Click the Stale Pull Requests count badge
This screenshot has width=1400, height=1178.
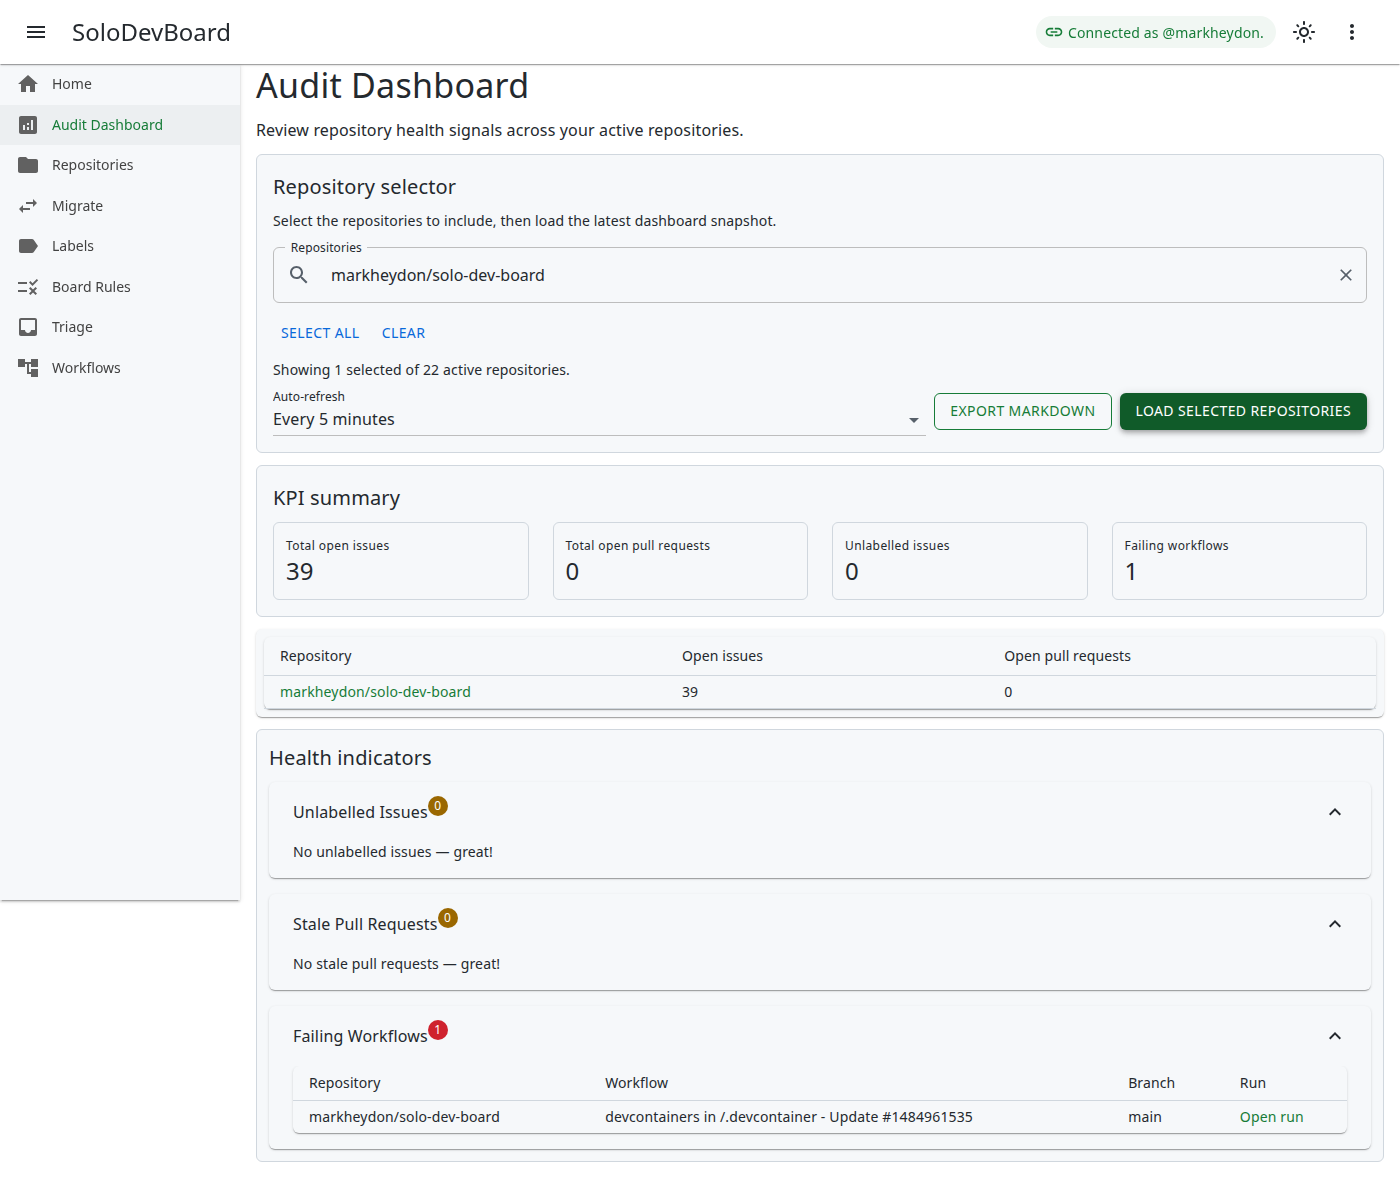448,918
